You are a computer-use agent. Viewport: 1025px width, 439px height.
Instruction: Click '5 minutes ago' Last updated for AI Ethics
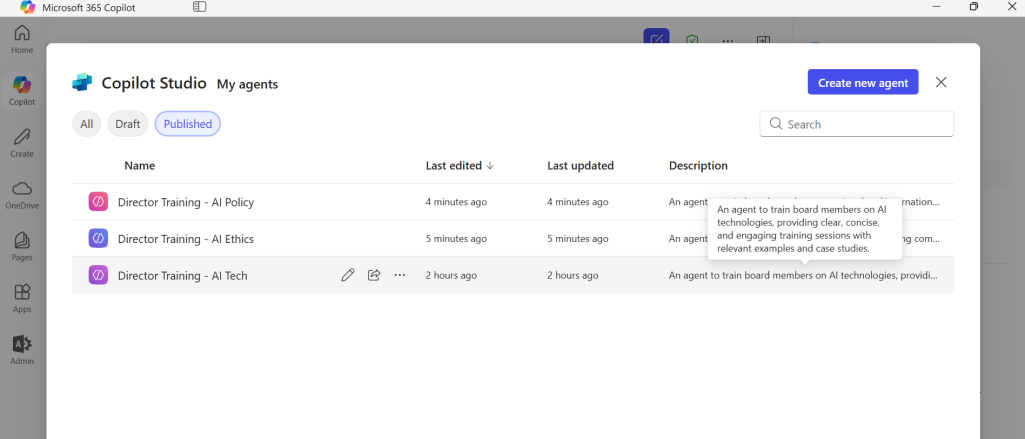pyautogui.click(x=578, y=238)
